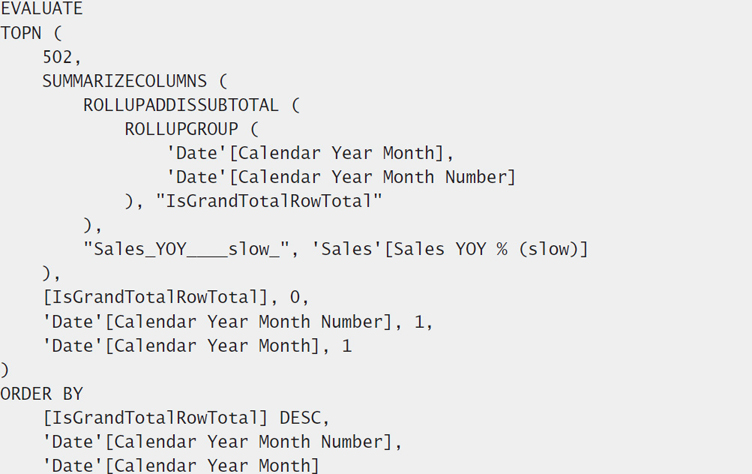Click the 'Sales'[Sales YOY % (slow)] measure
752x474 pixels.
[x=450, y=249]
